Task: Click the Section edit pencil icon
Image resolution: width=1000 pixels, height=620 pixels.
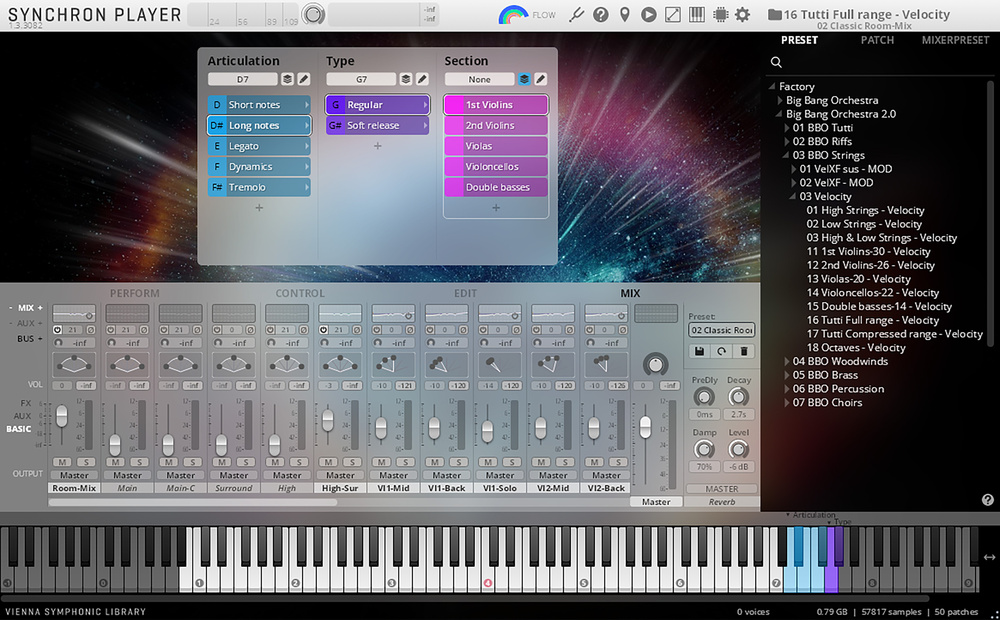Action: pos(541,79)
